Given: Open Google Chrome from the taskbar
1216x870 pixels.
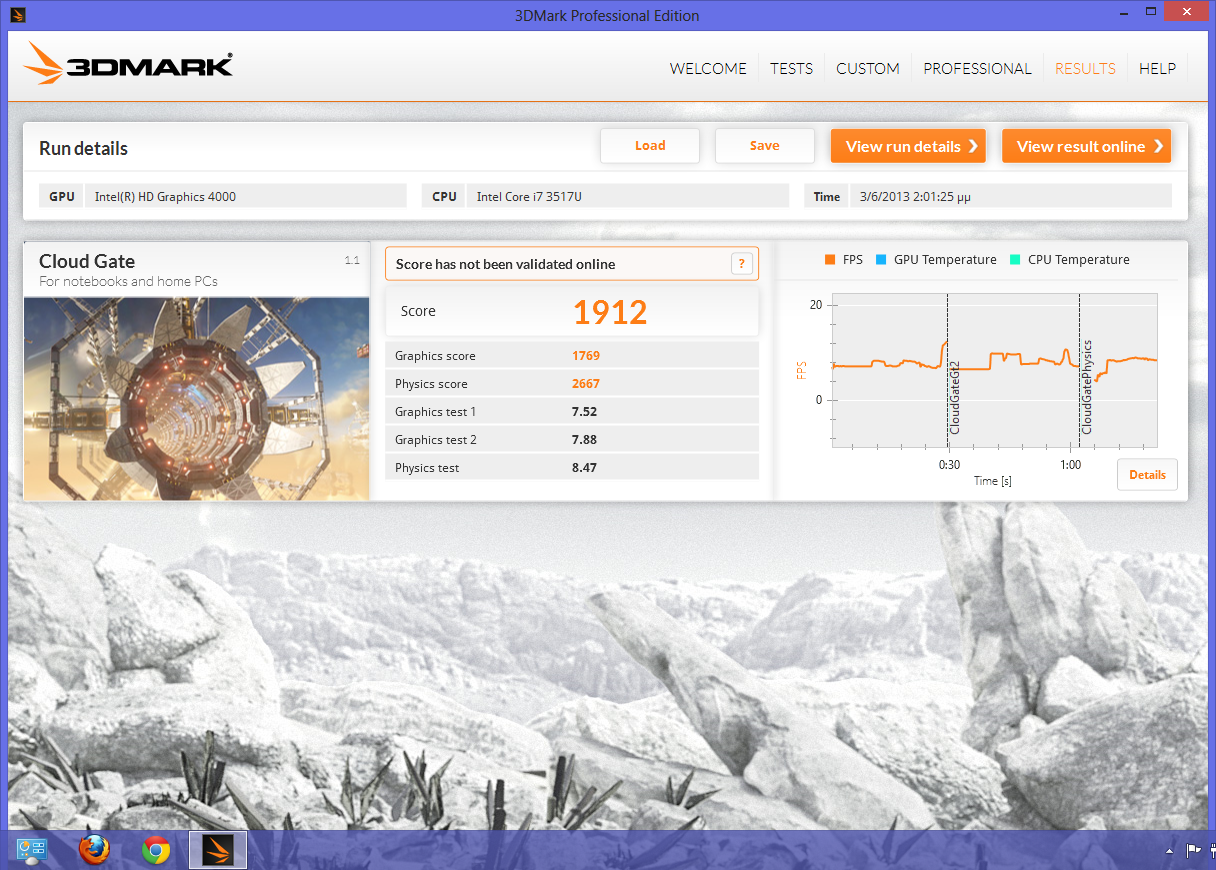Looking at the screenshot, I should [x=155, y=850].
